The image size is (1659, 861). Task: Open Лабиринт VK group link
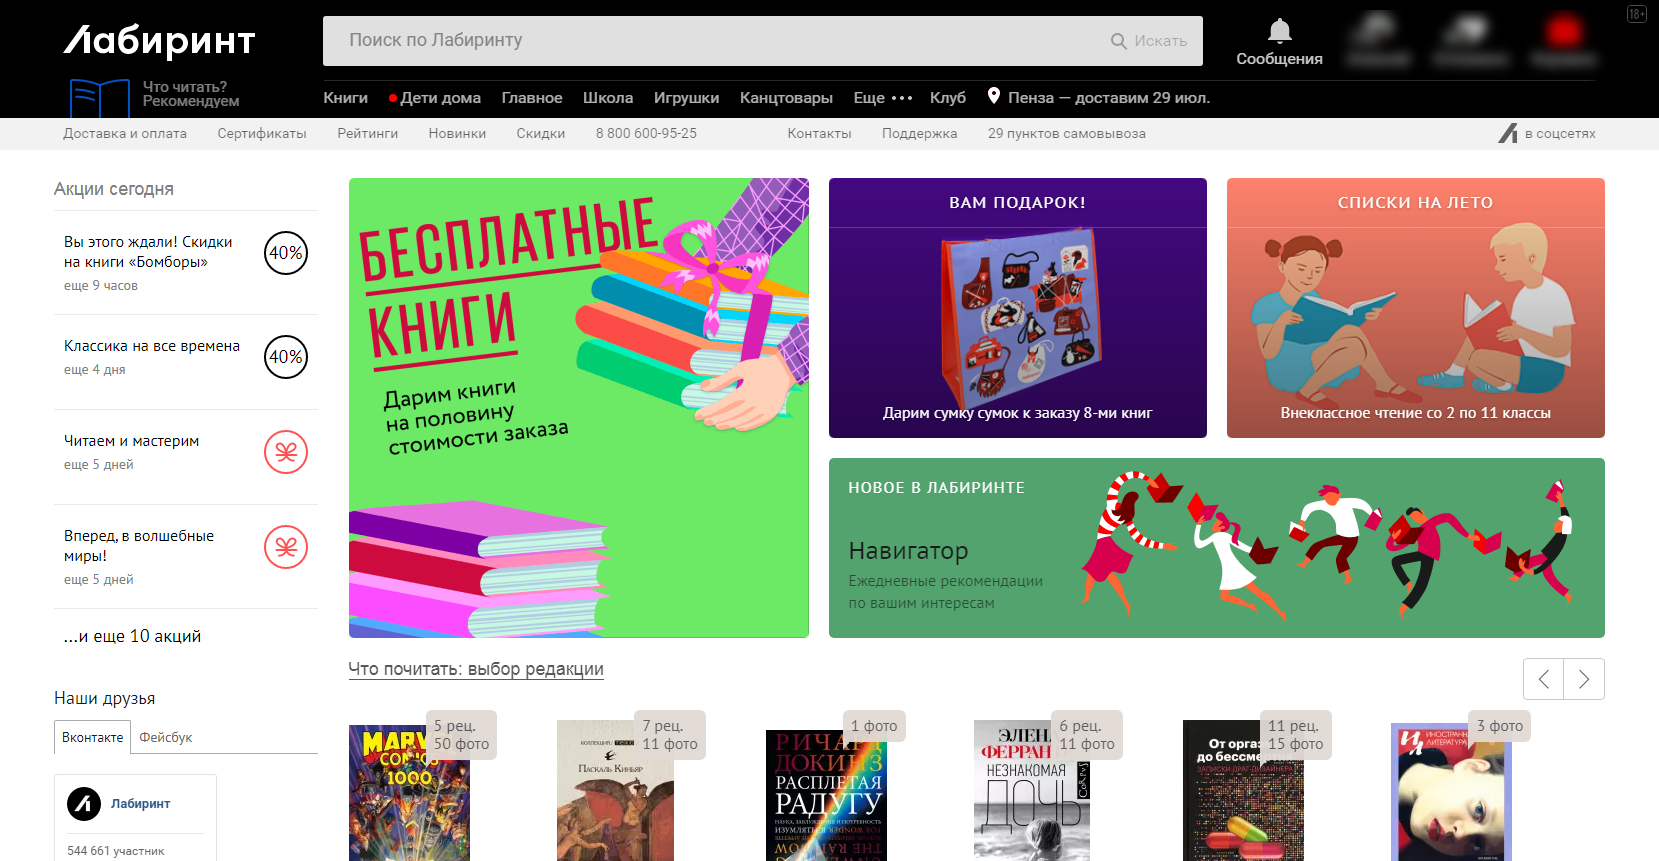tap(140, 803)
